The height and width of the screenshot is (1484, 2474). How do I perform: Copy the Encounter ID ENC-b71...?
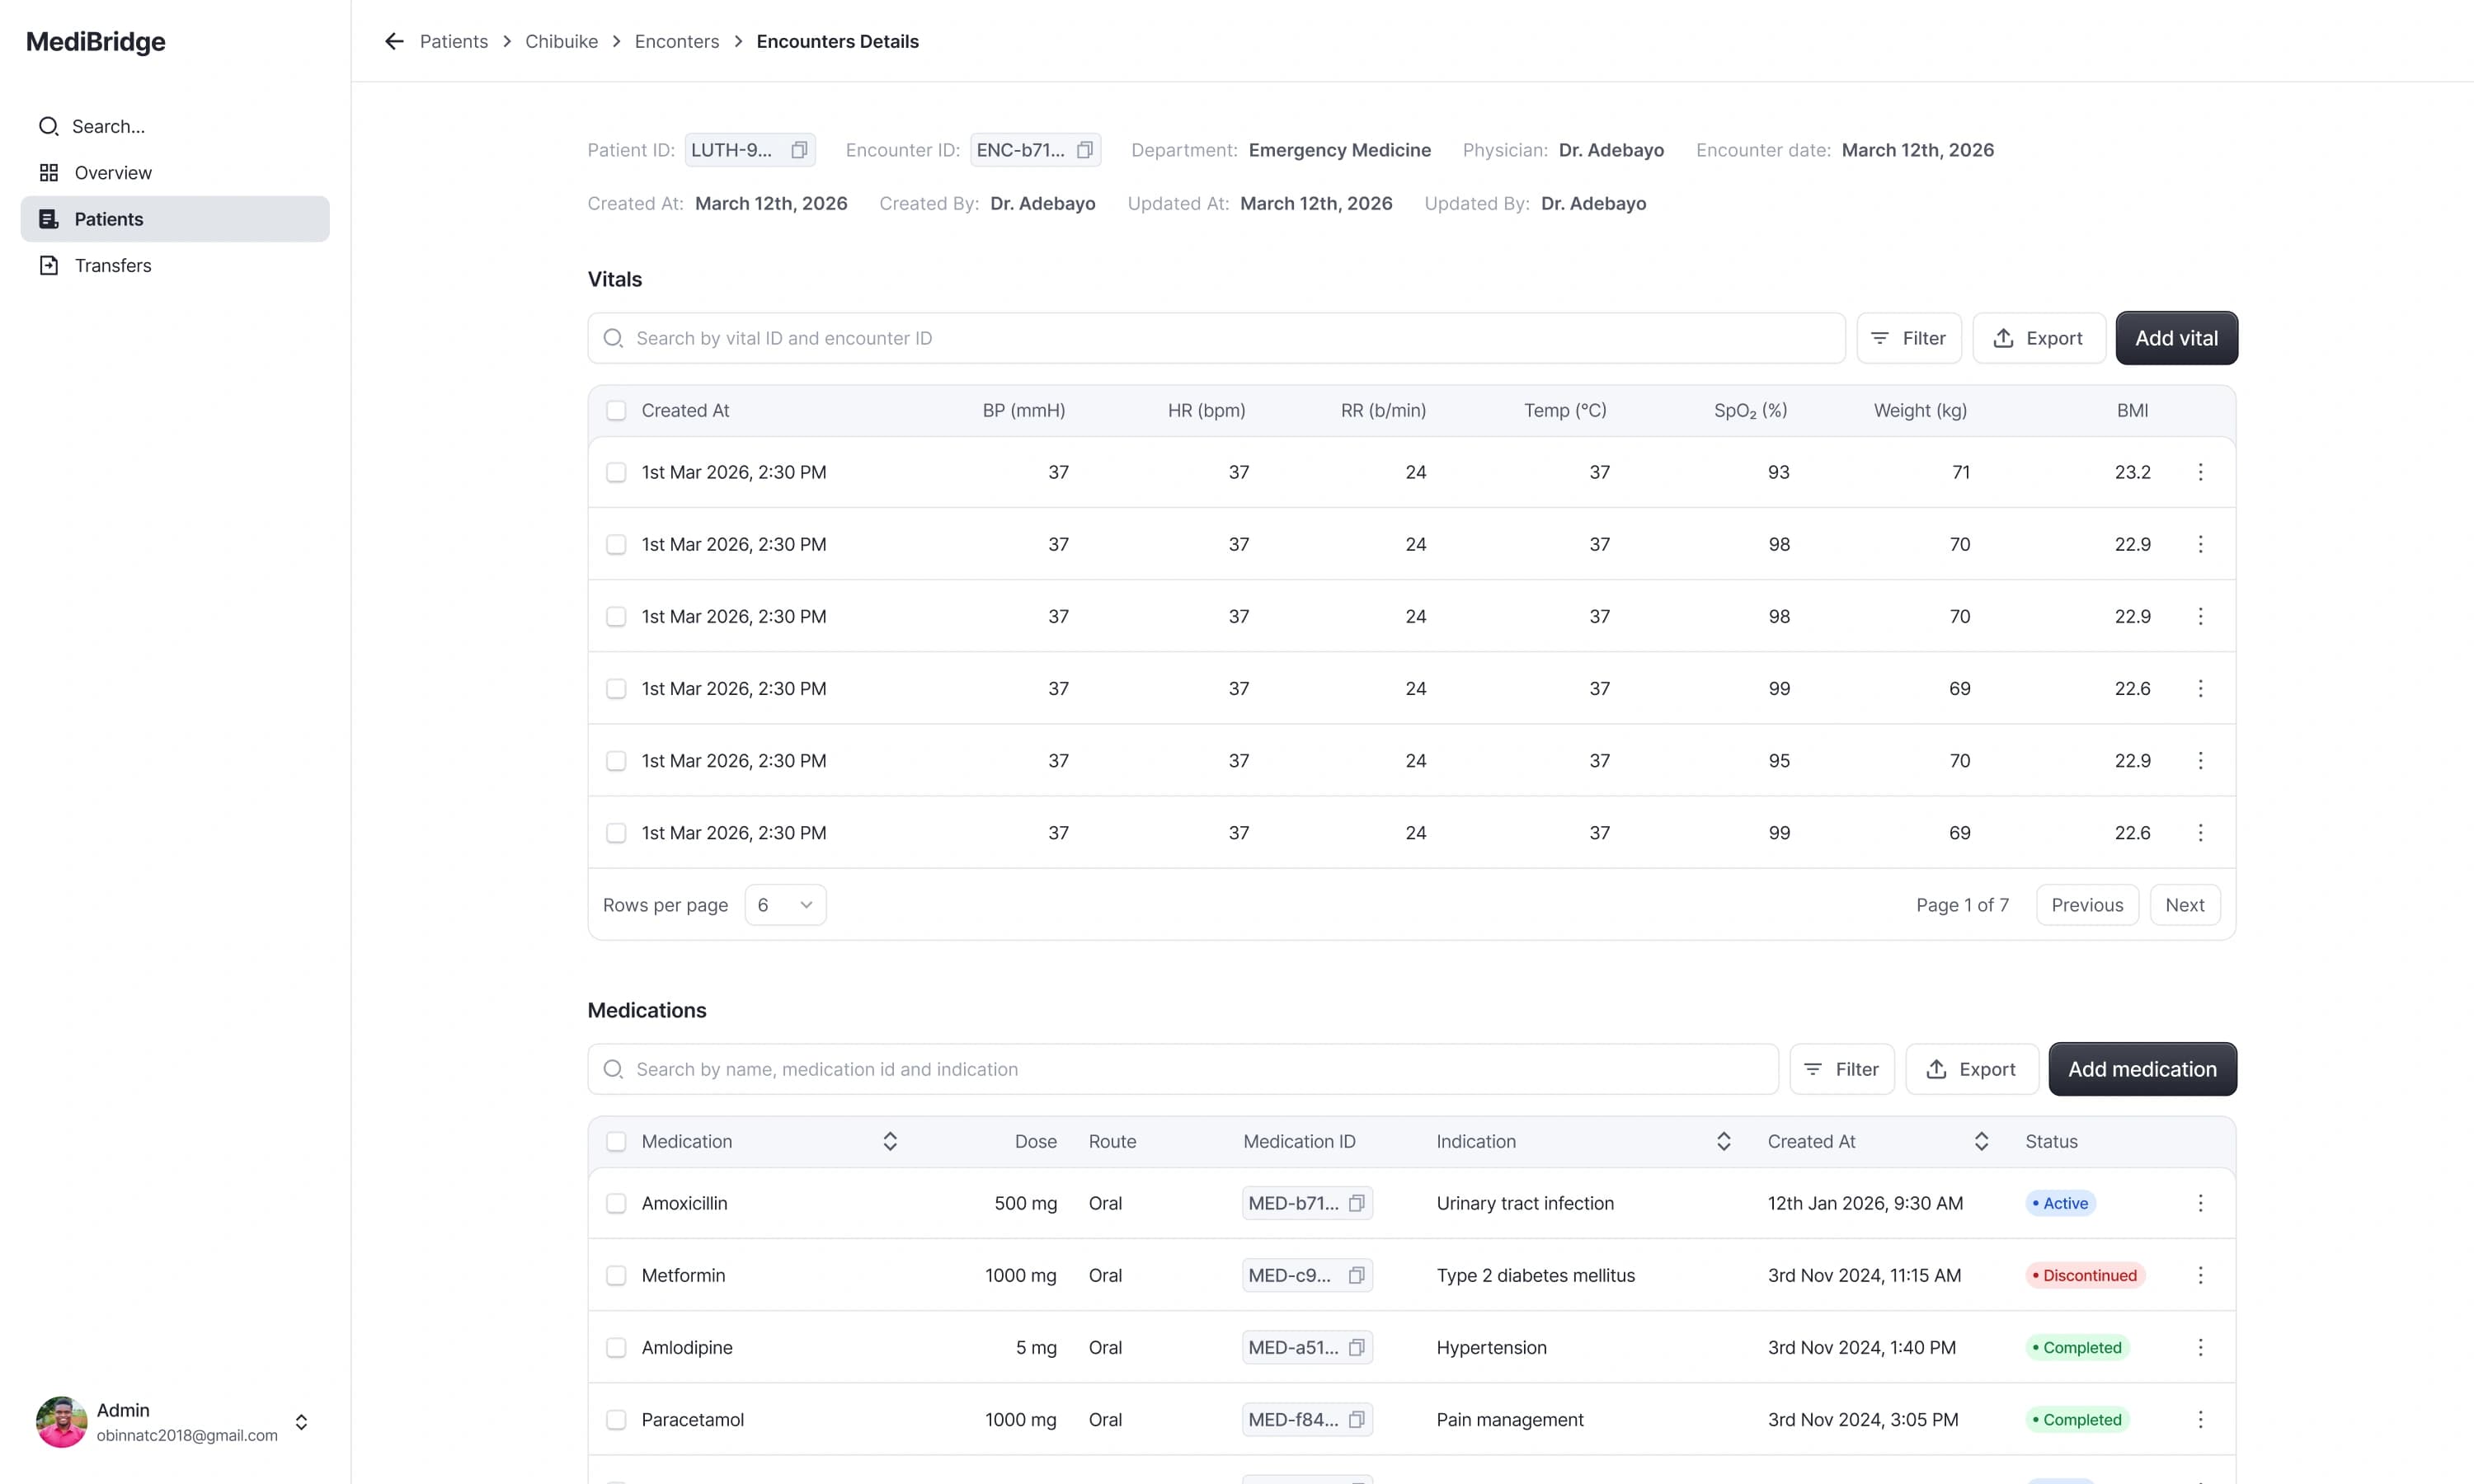pos(1085,150)
